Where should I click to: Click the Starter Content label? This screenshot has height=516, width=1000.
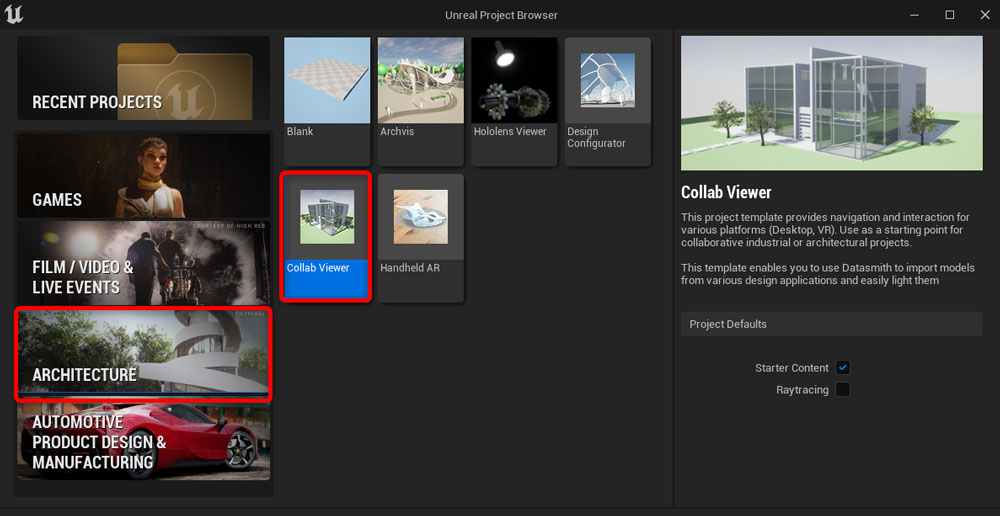[x=792, y=368]
